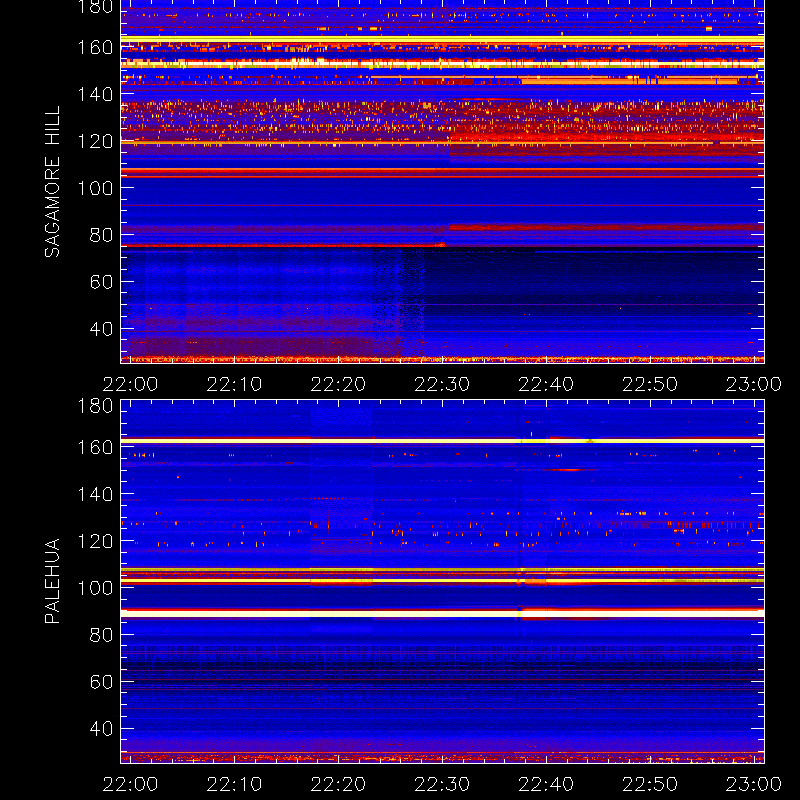The image size is (800, 800).
Task: Choose the 180 frequency tick on Palehua axis
Action: pos(95,406)
